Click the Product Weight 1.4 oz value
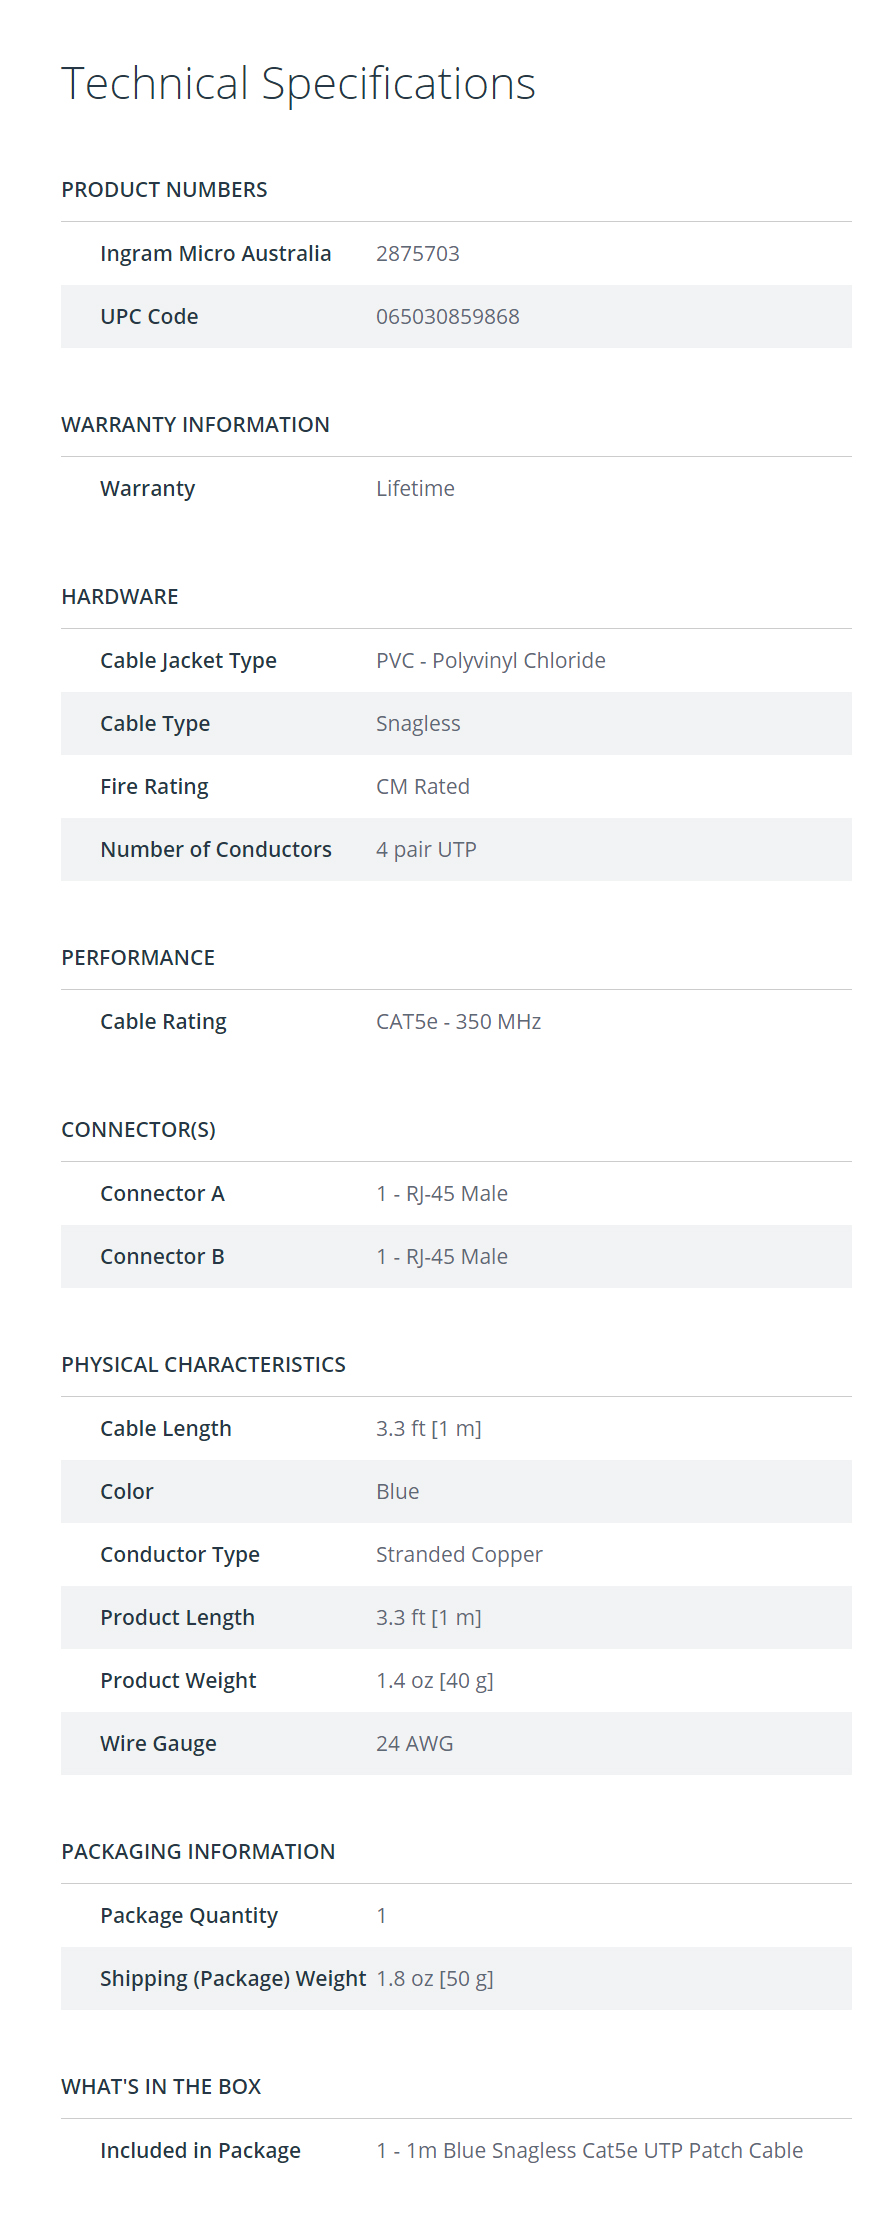 coord(434,1681)
